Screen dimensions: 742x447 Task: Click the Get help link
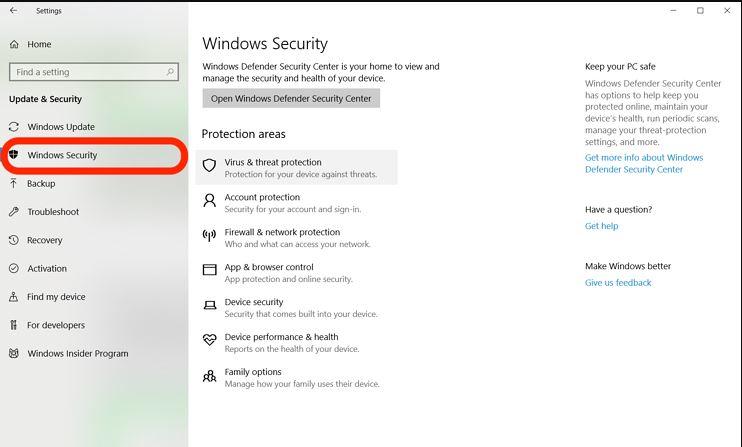click(601, 226)
